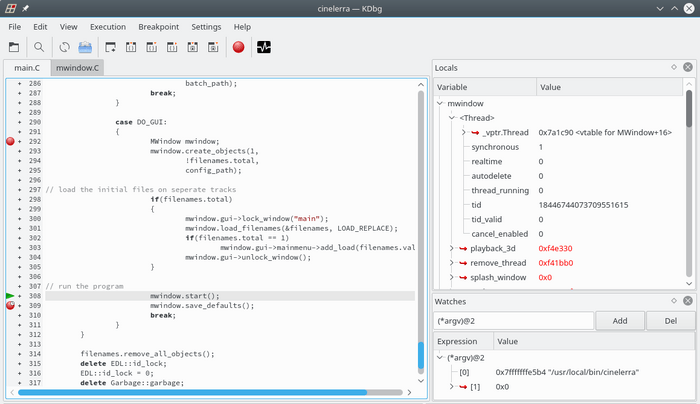This screenshot has height=404, width=700.
Task: Expand the _vptr.Thread entry
Action: coord(463,132)
